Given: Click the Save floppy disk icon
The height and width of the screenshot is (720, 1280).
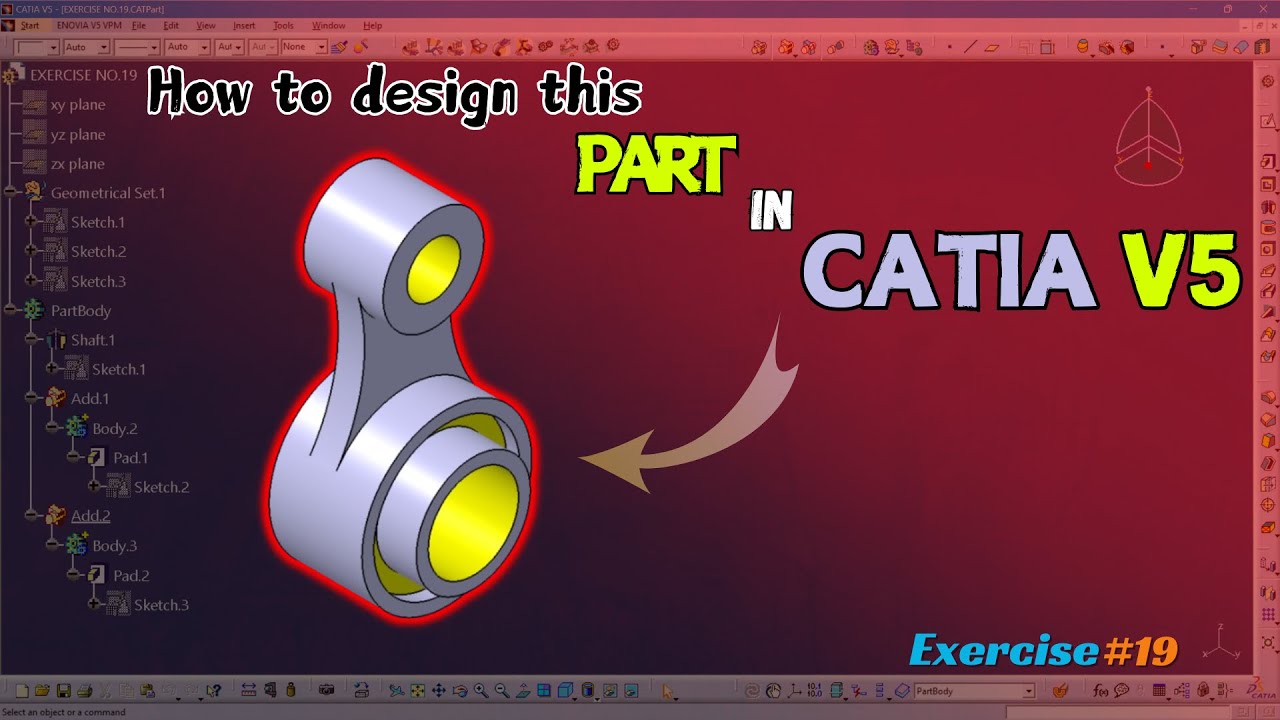Looking at the screenshot, I should [63, 690].
